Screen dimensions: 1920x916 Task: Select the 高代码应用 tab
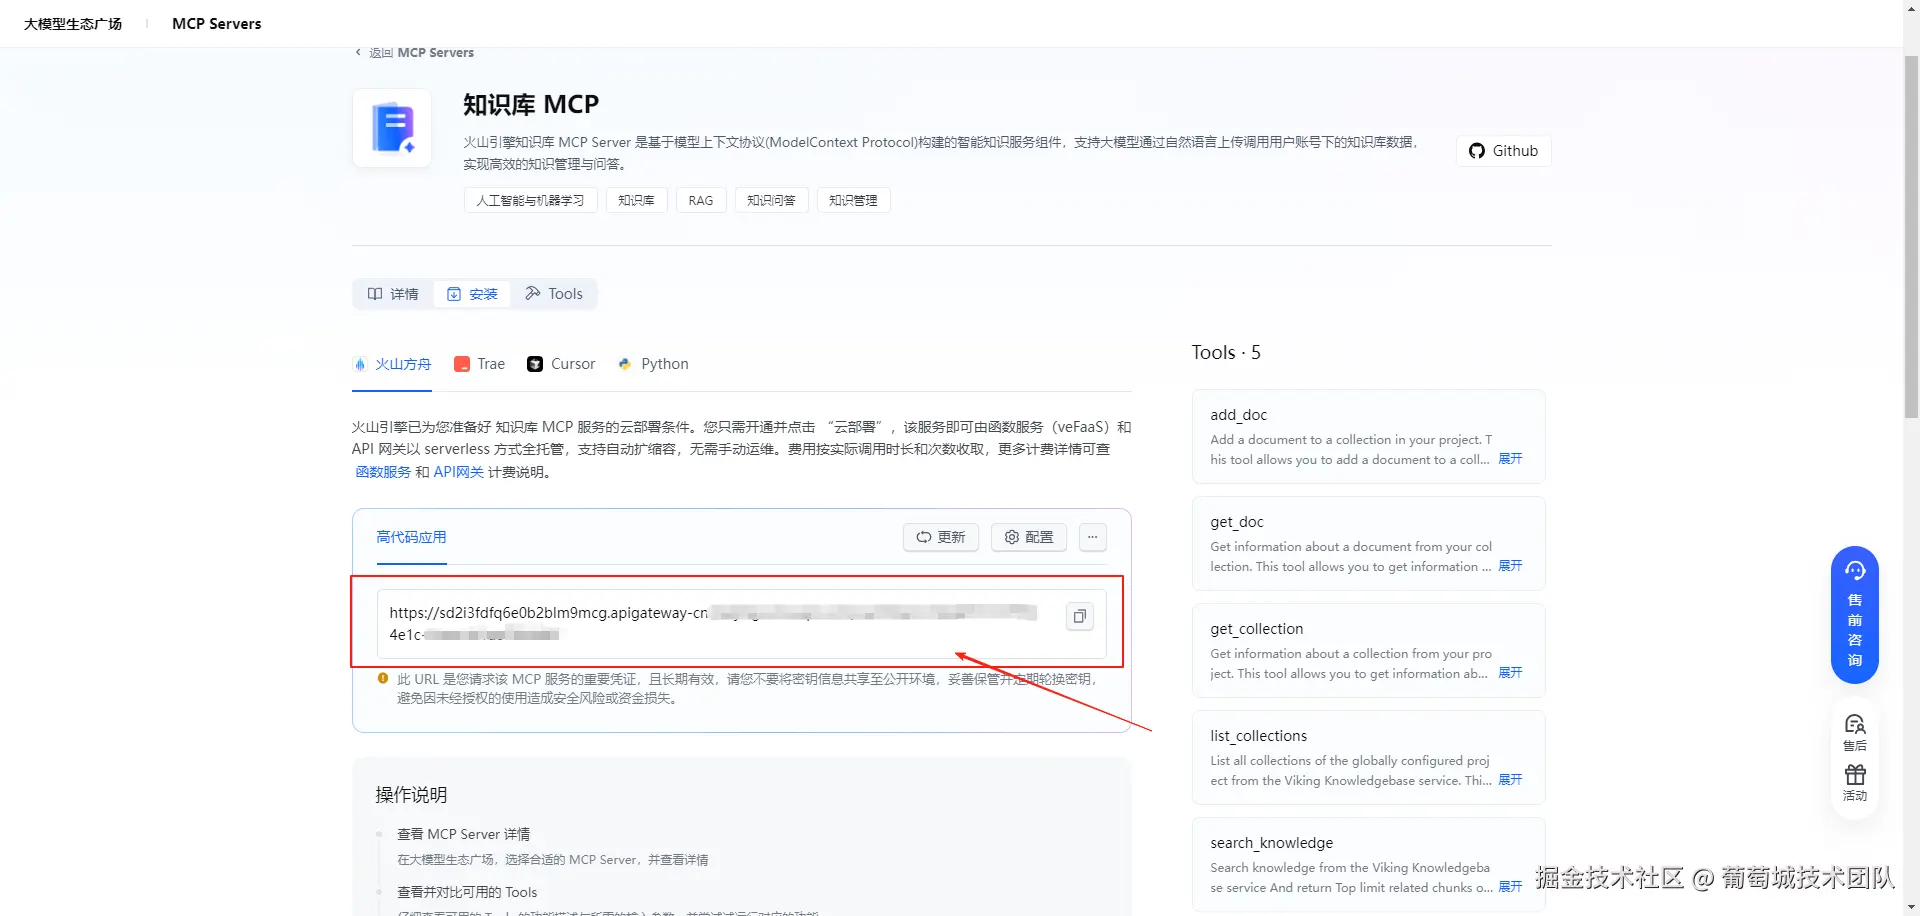pos(411,537)
